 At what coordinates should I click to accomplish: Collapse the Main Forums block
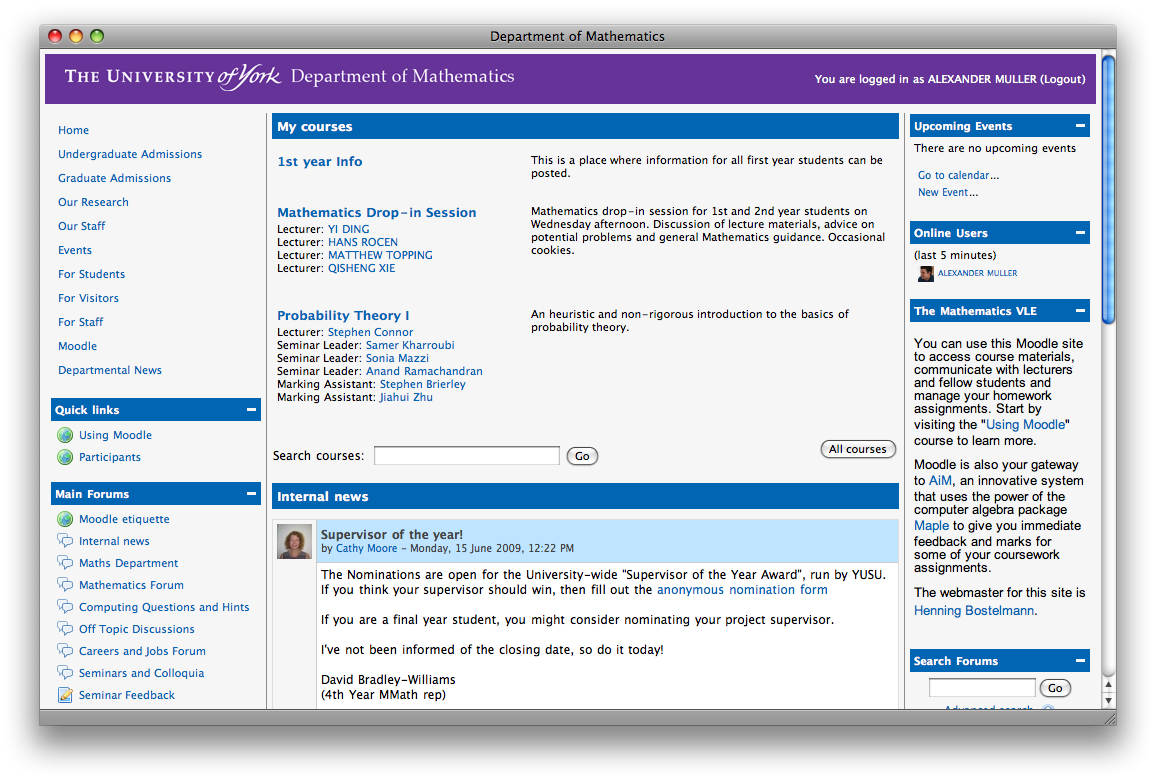pos(251,494)
